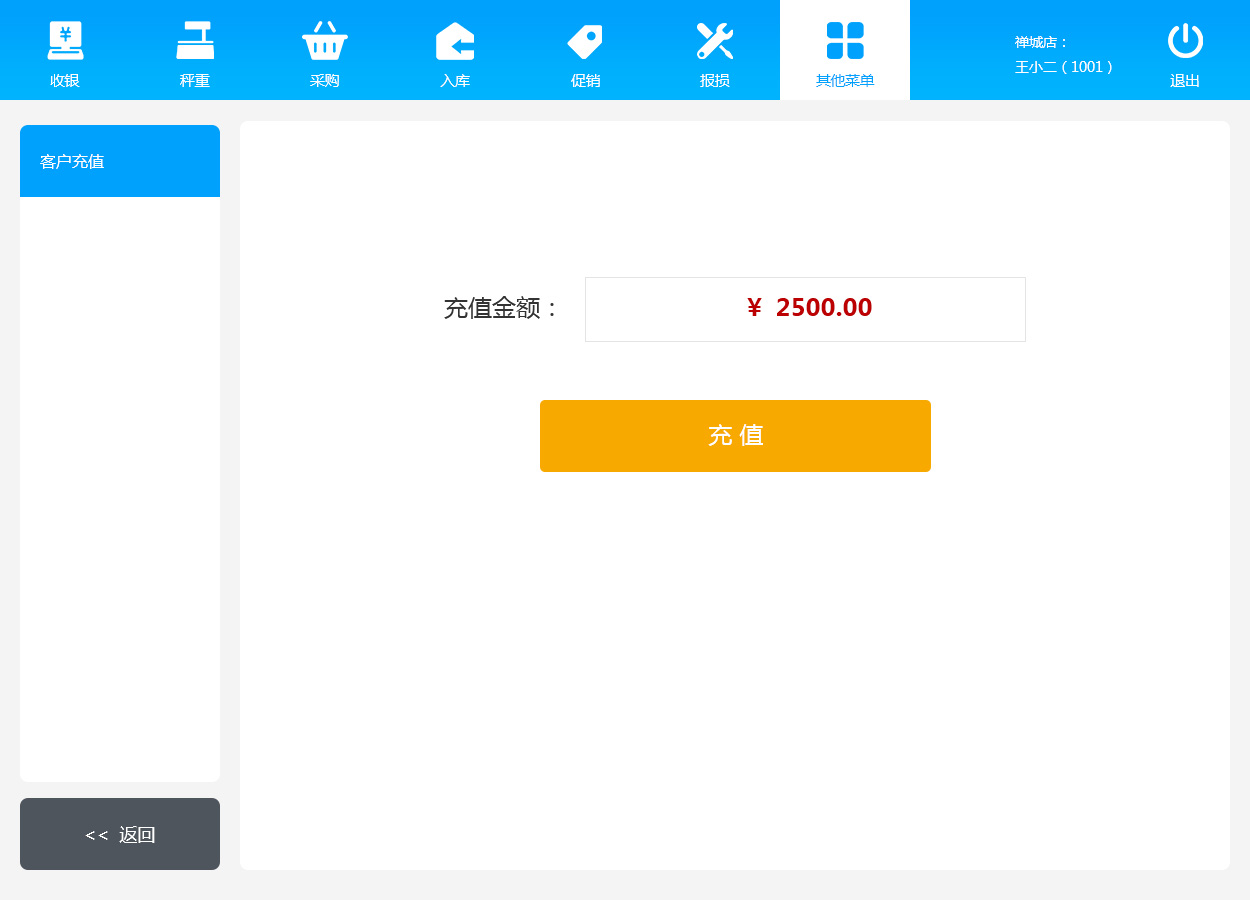Open the 采购 shopping basket icon
The width and height of the screenshot is (1250, 900).
[325, 40]
